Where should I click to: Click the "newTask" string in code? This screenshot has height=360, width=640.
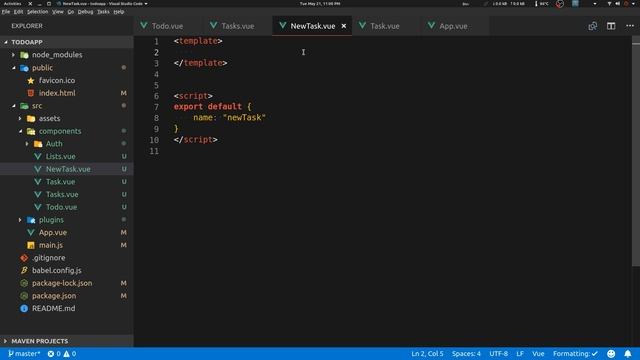pos(244,118)
